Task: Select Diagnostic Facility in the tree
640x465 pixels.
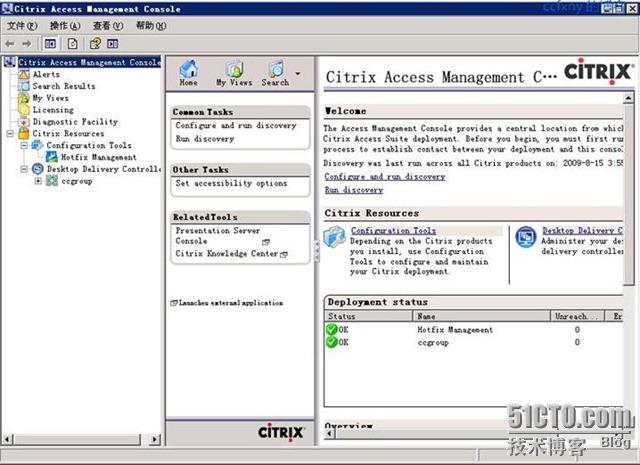Action: tap(75, 122)
